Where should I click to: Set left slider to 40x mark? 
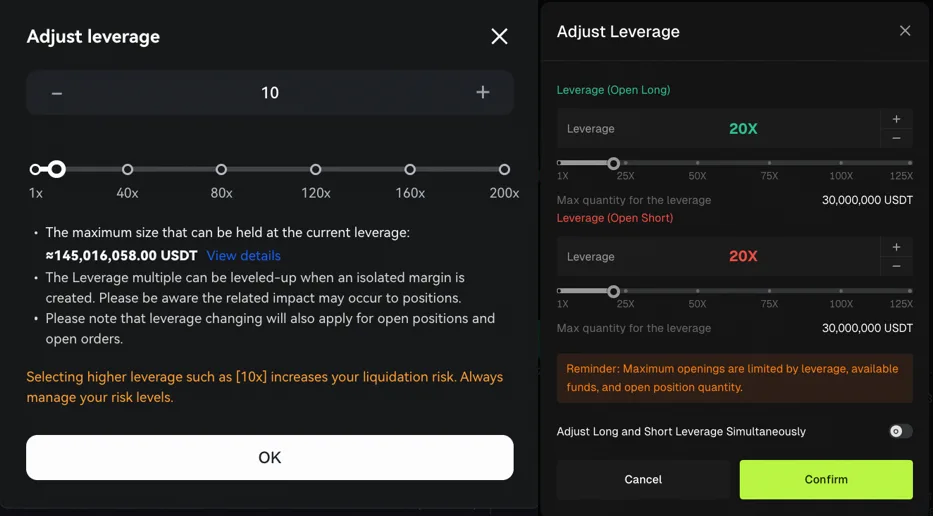(127, 170)
